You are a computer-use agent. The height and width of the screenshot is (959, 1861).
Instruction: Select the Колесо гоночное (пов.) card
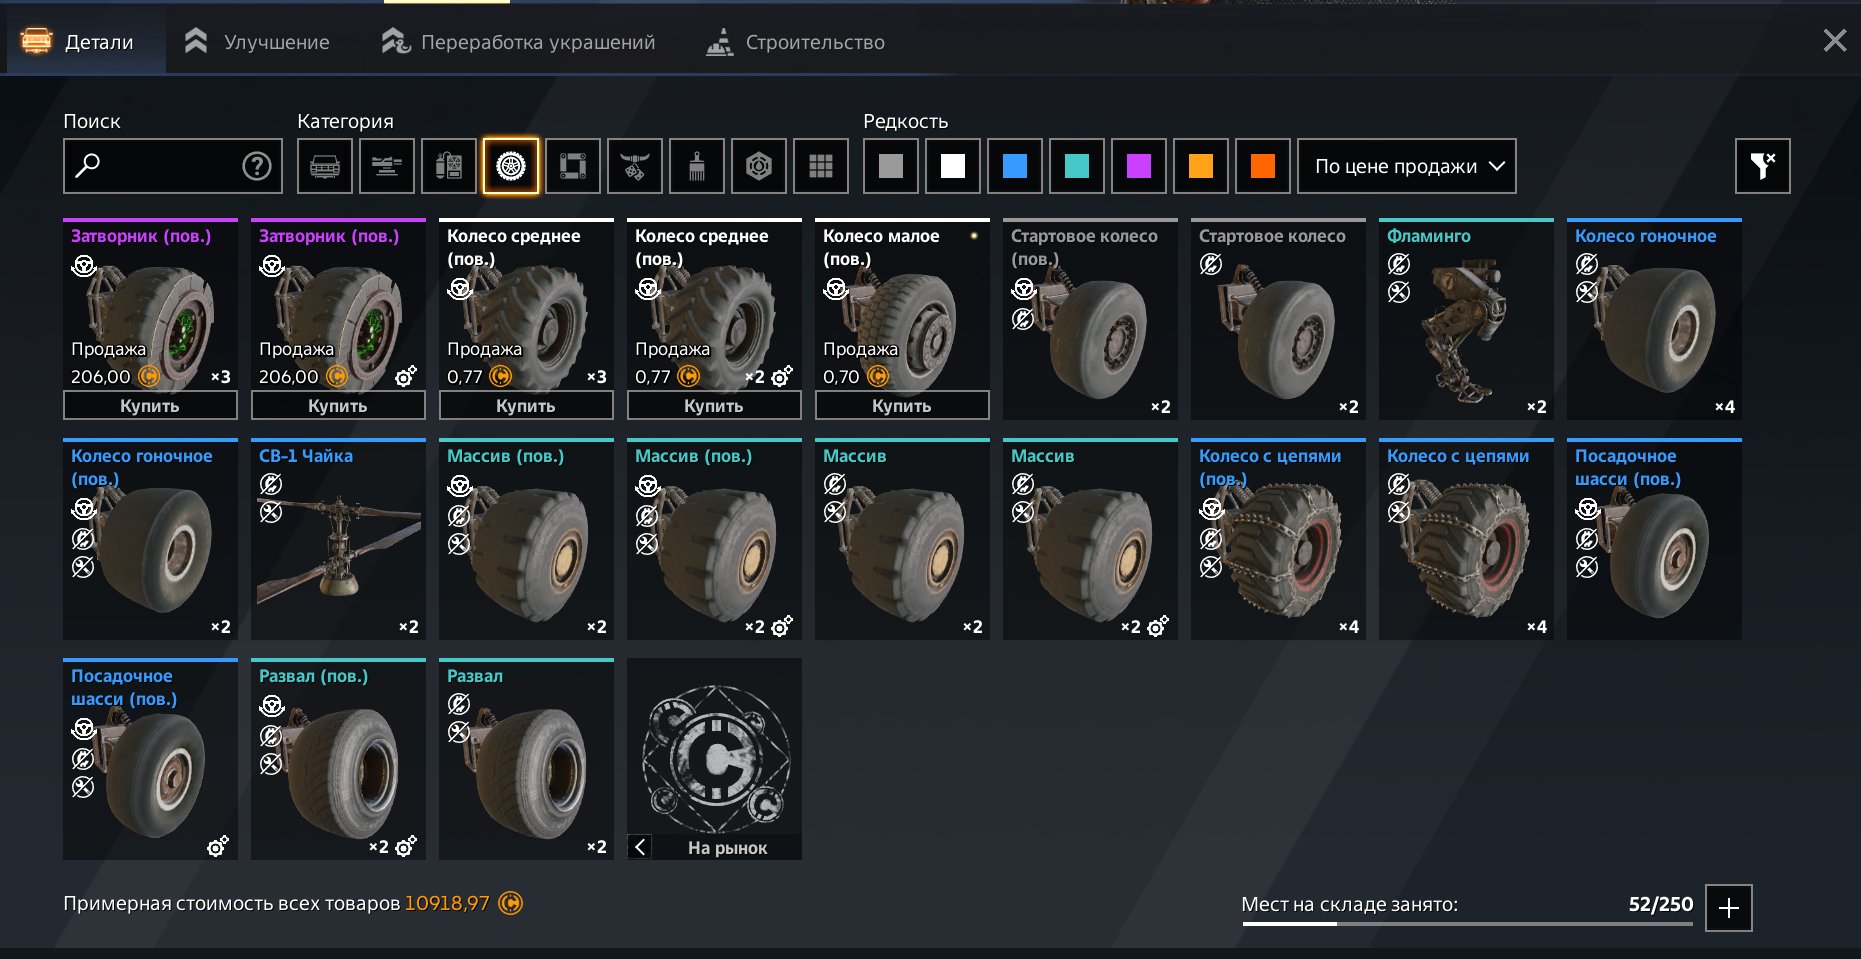tap(150, 539)
